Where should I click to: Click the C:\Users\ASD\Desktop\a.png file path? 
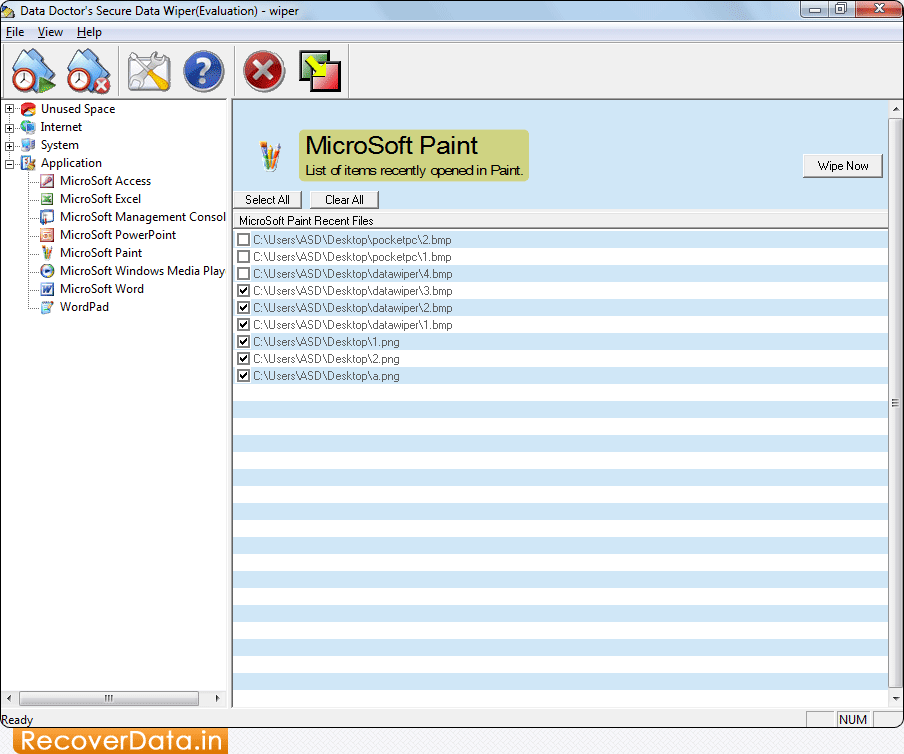coord(326,376)
